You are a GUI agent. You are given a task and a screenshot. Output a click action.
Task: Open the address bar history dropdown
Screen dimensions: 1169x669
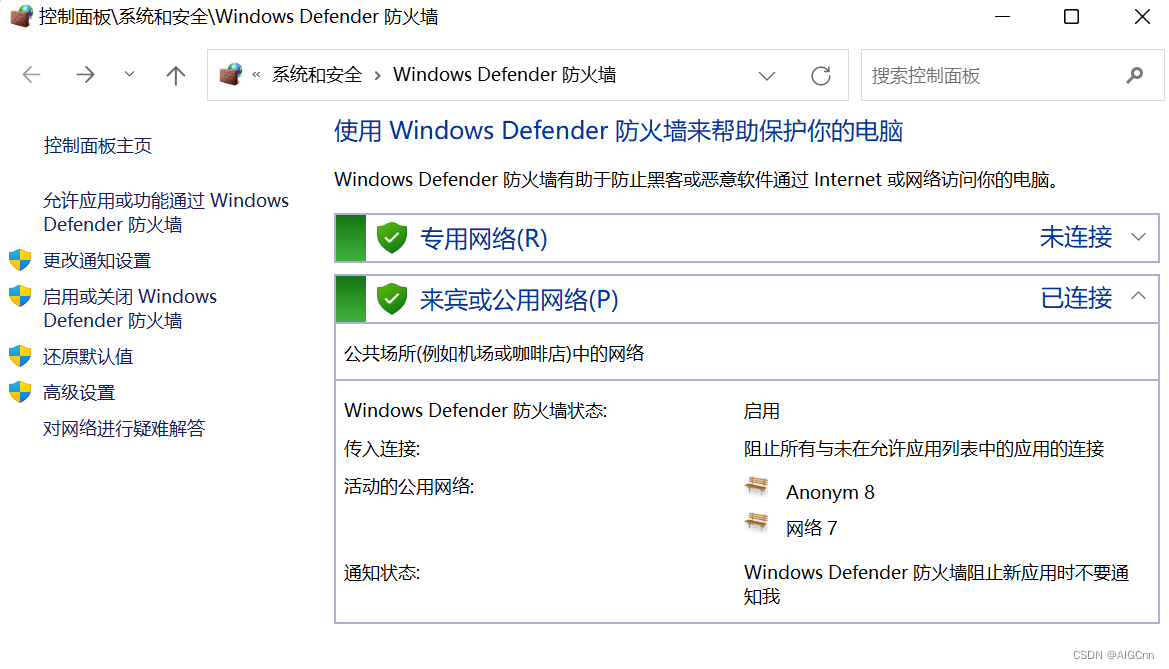coord(767,75)
